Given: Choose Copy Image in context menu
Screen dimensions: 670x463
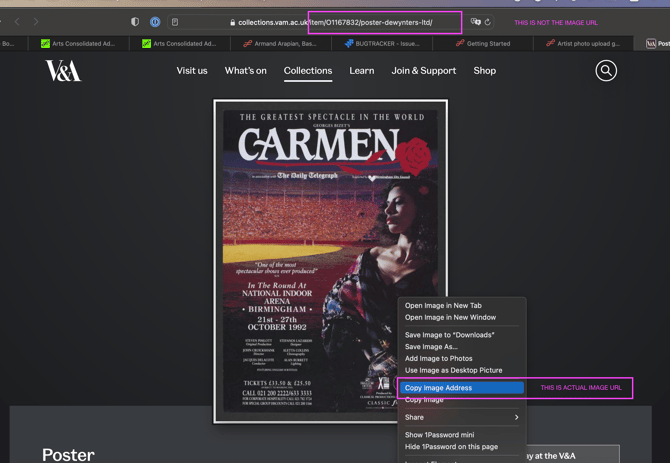Looking at the screenshot, I should pos(461,400).
